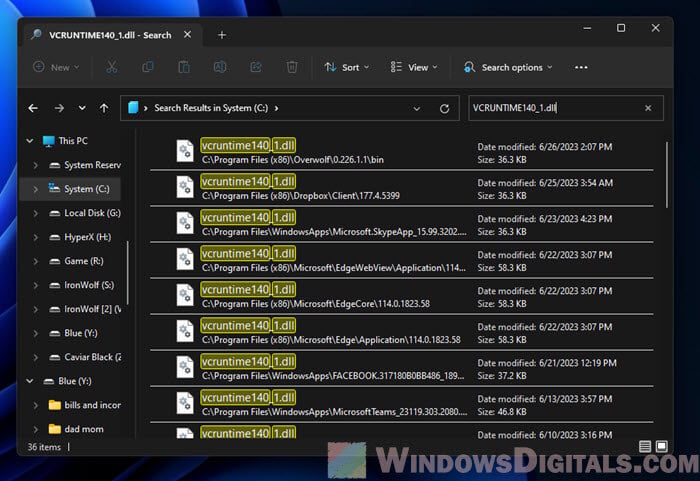The height and width of the screenshot is (481, 700).
Task: Refresh the search results
Action: 444,109
